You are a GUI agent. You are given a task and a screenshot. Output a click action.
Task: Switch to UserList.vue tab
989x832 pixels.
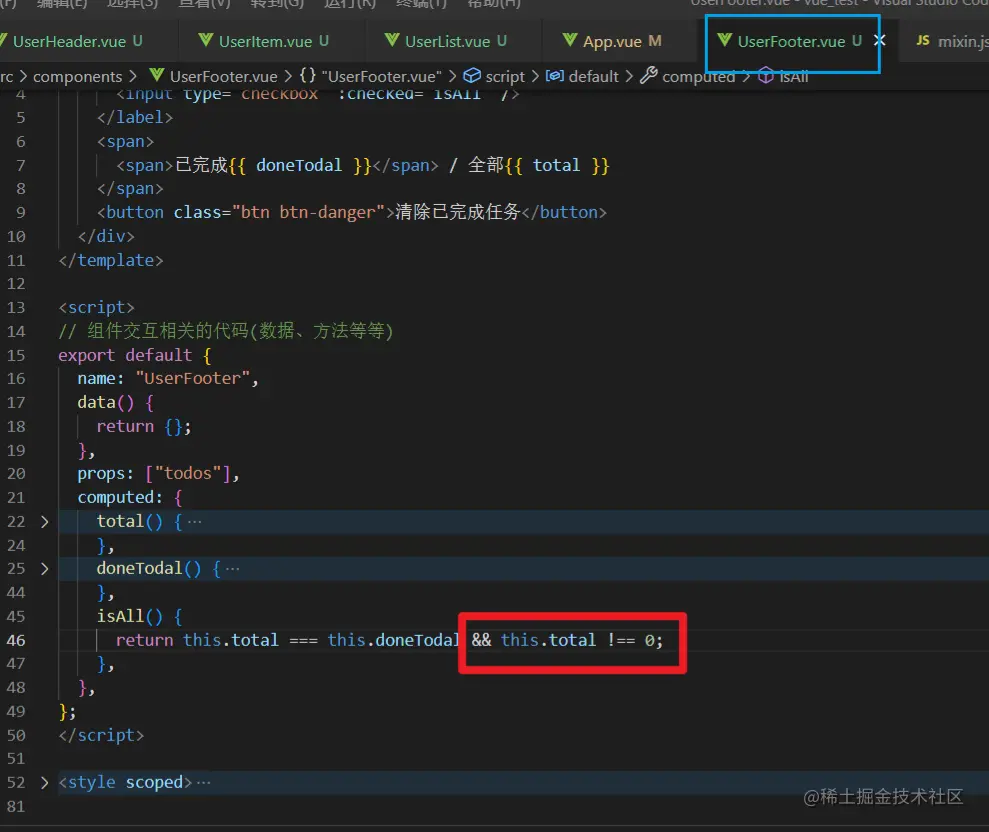(447, 42)
